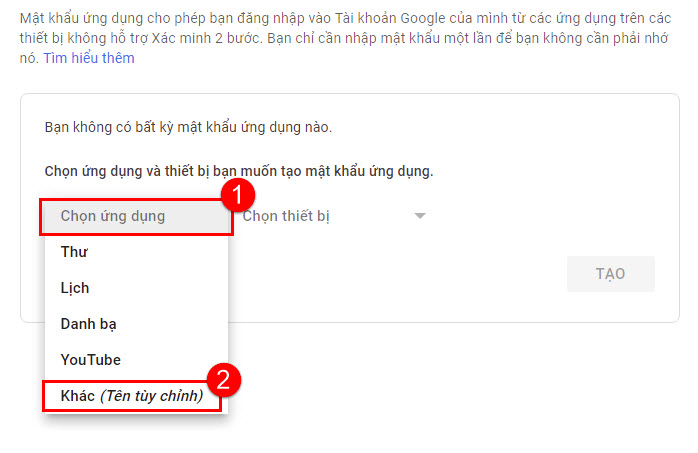This screenshot has height=453, width=698.
Task: Click the bold "Chọn ứng dụng và thiết bị" instruction
Action: 239,171
